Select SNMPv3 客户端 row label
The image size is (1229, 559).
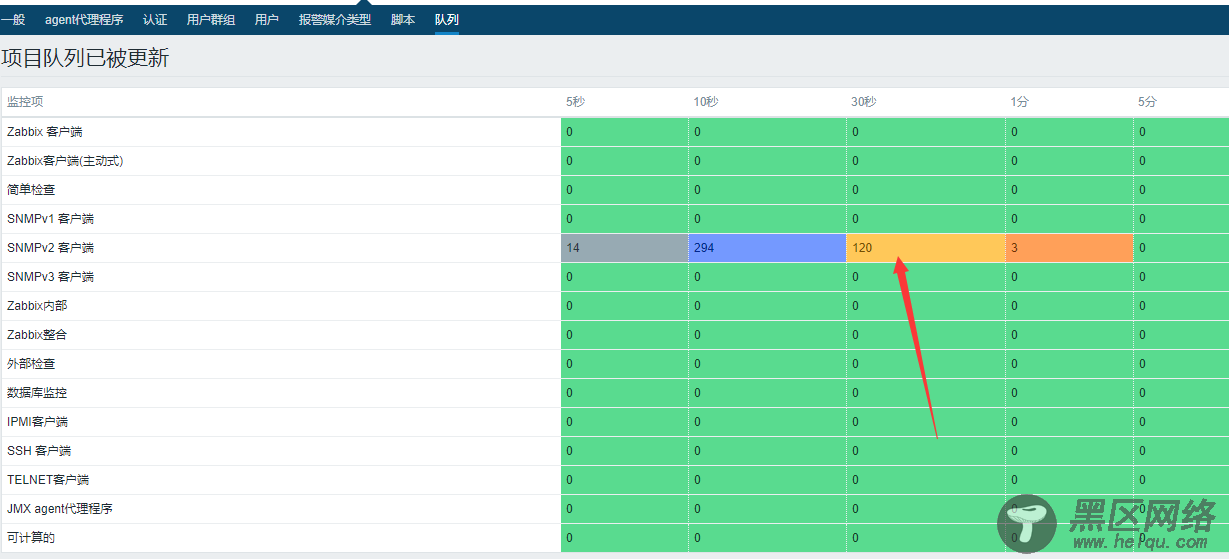[50, 277]
